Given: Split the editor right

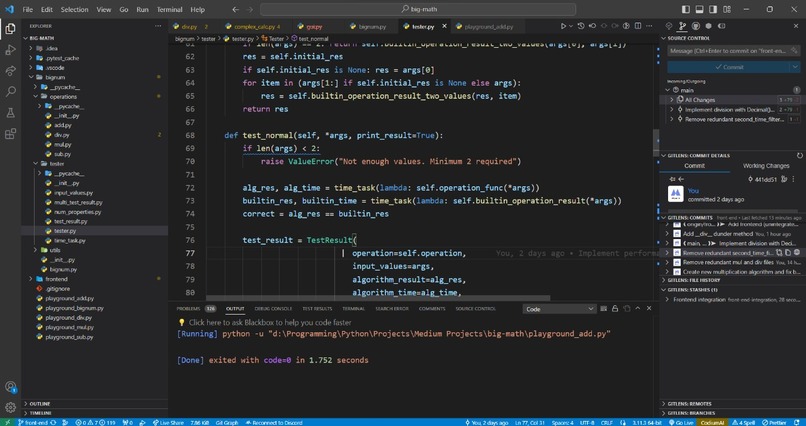Looking at the screenshot, I should [638, 26].
